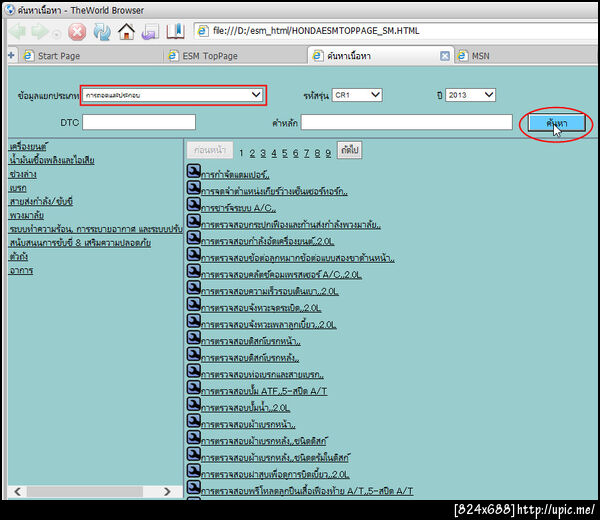Click the ถัดไป next page button
Image resolution: width=600 pixels, height=520 pixels.
pos(349,150)
